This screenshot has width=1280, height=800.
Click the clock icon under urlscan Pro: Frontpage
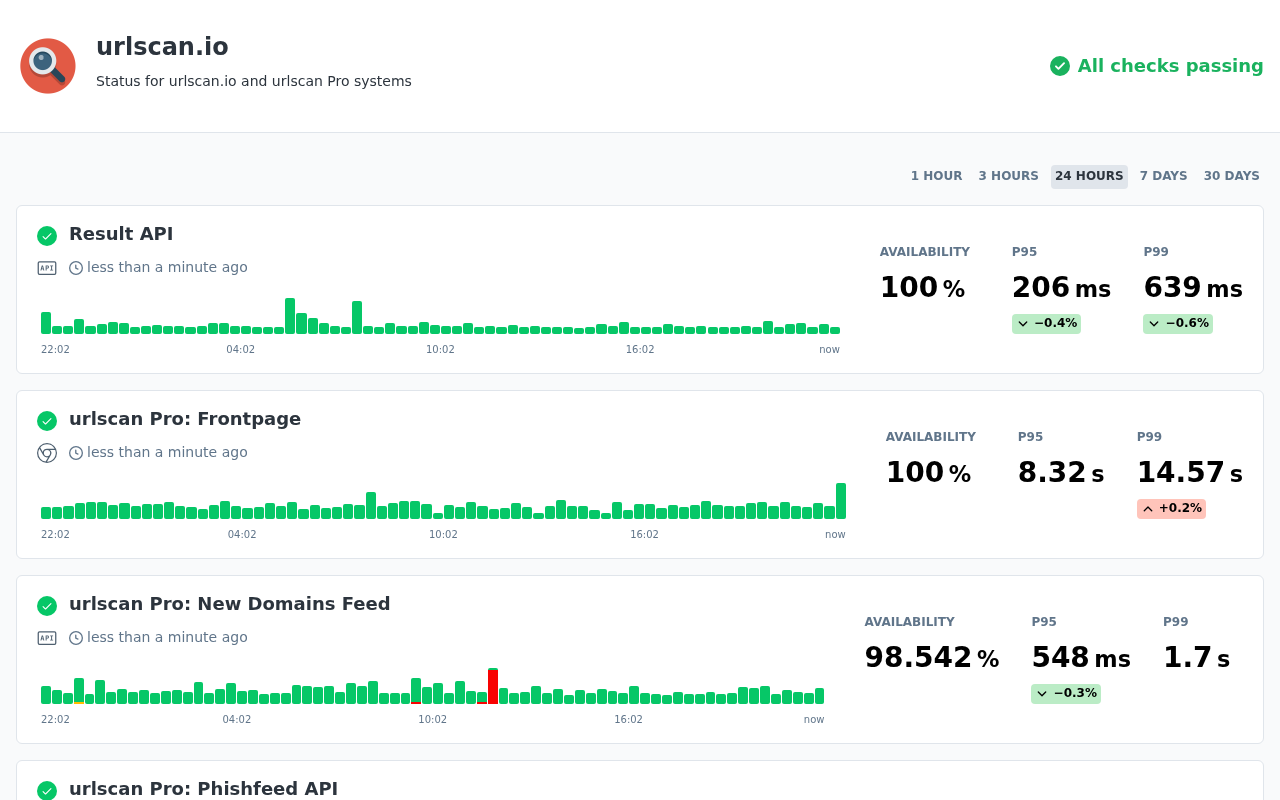click(x=76, y=453)
